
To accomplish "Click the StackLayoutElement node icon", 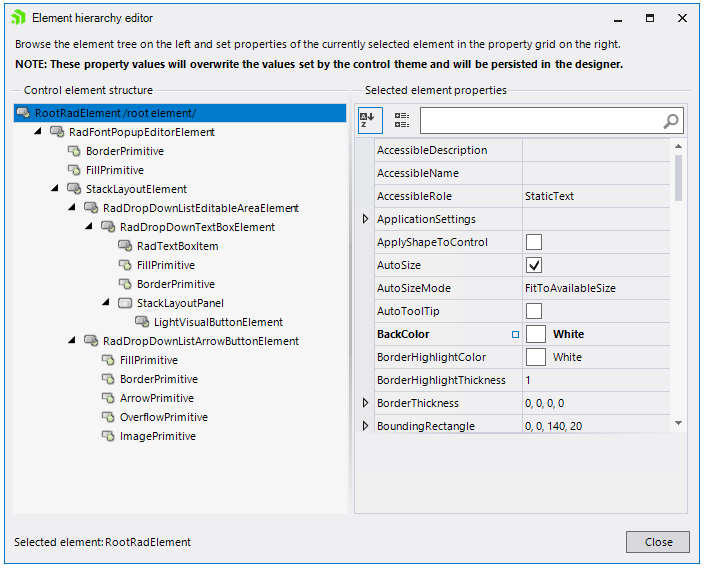I will [74, 189].
